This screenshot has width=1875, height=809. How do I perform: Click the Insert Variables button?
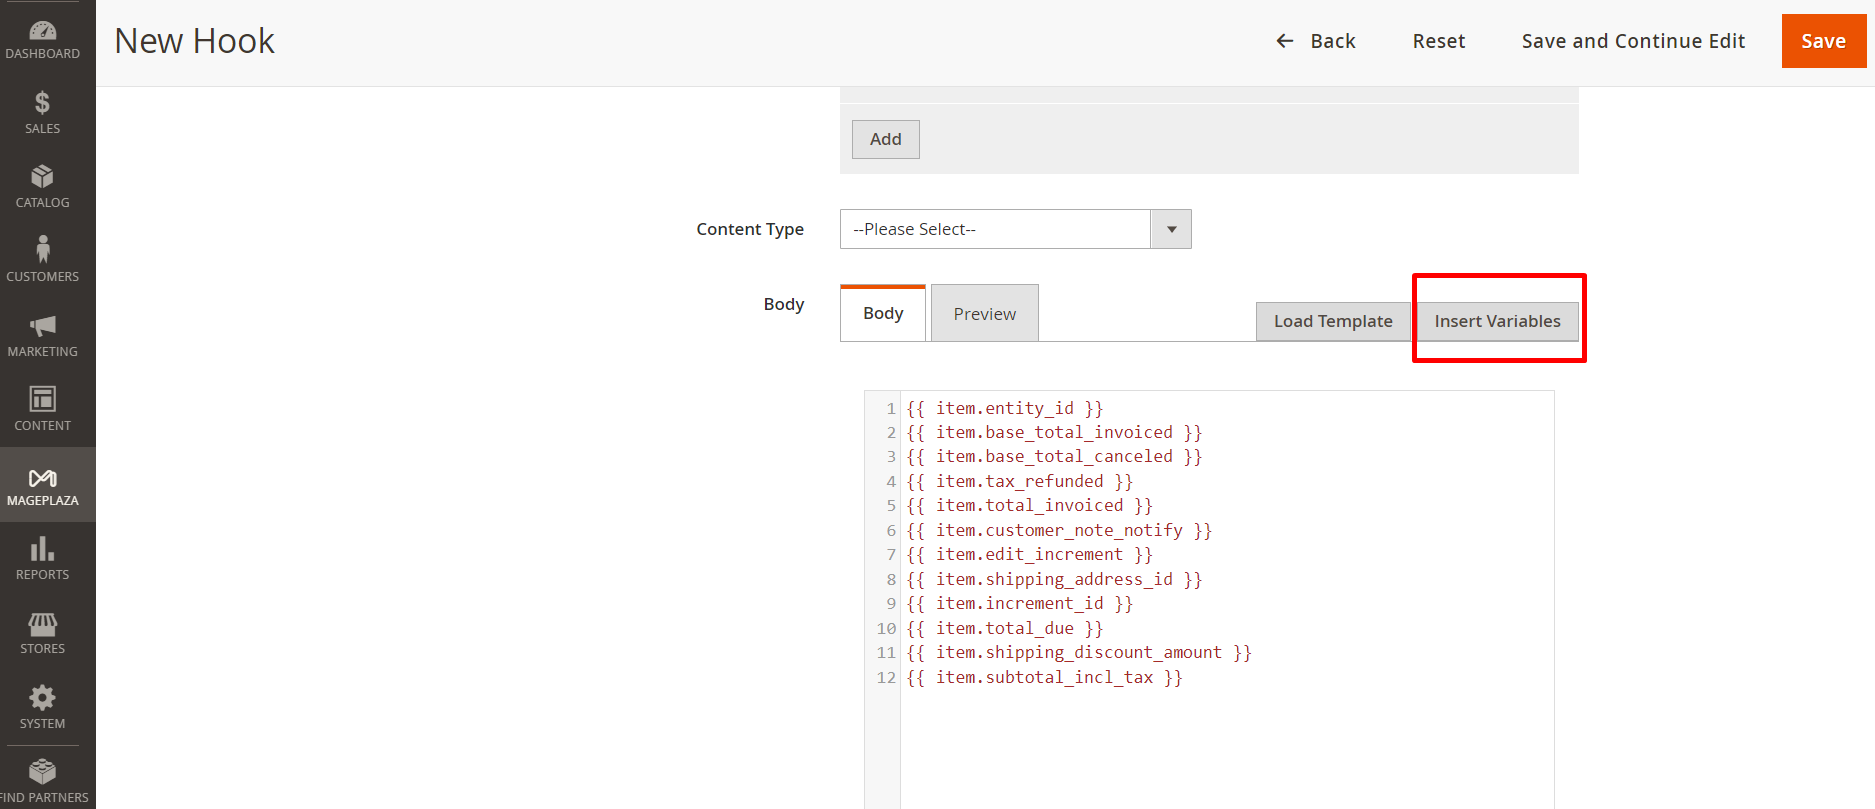pos(1497,321)
